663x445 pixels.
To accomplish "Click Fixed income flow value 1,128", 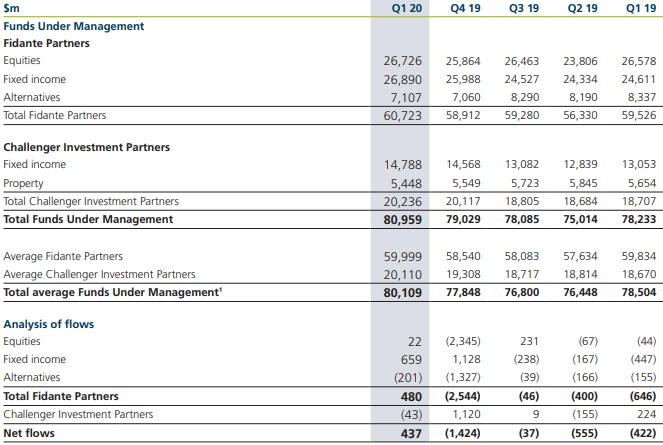I will point(466,360).
